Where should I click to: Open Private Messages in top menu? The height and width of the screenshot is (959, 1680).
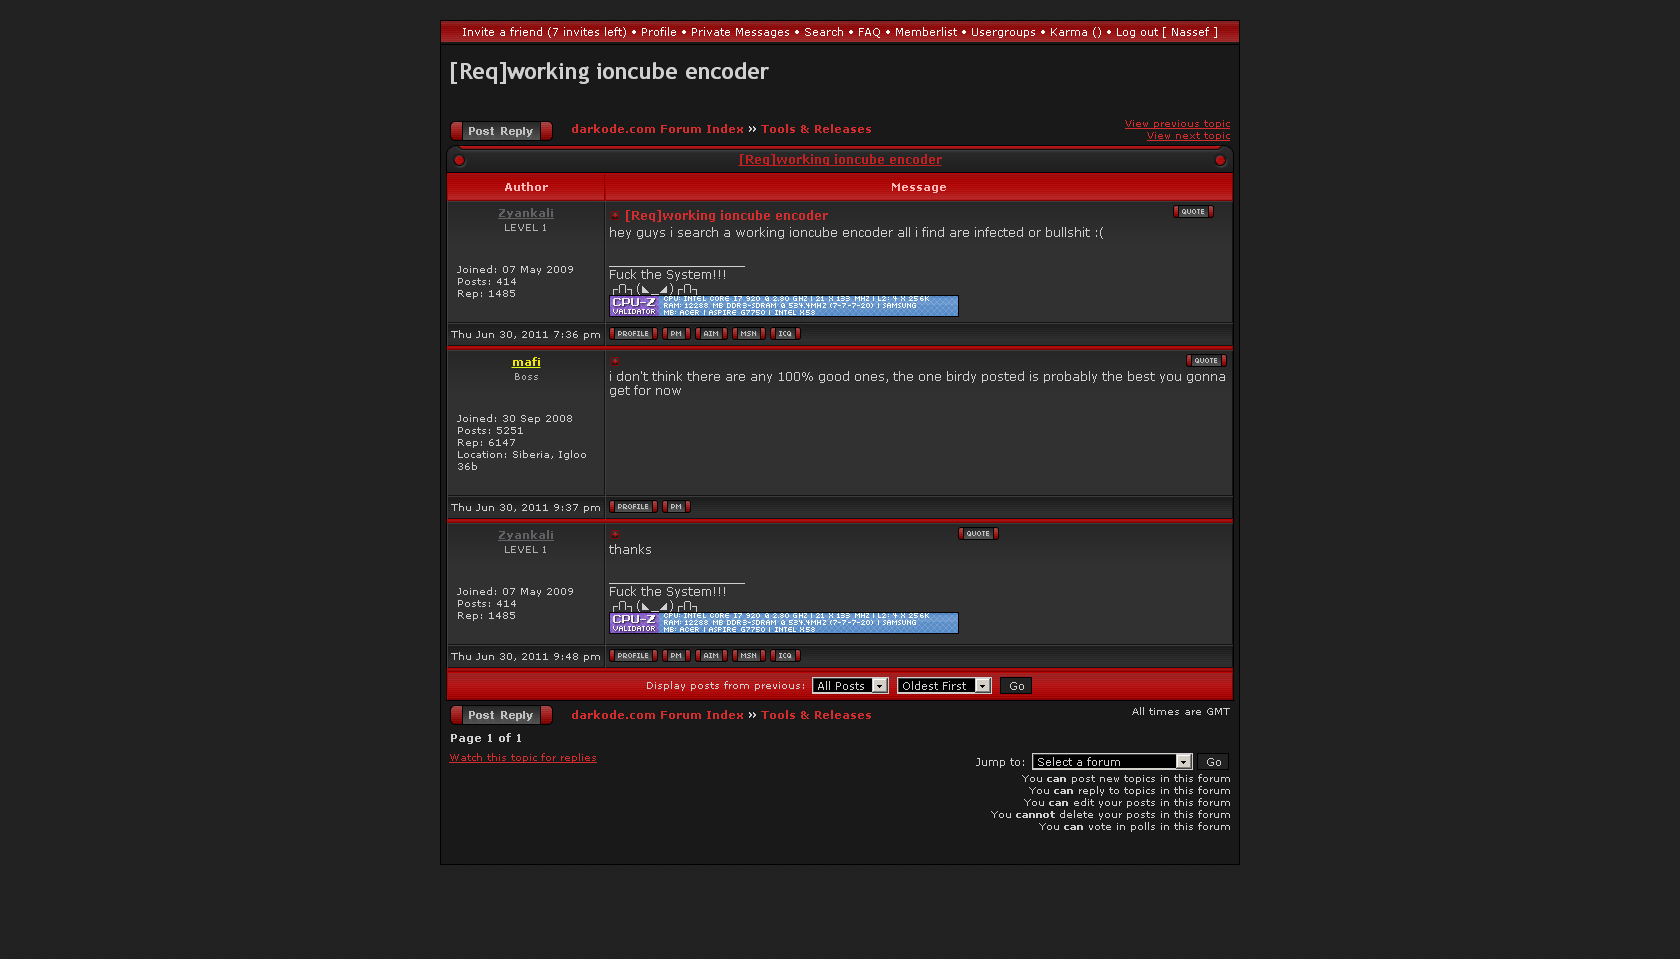pyautogui.click(x=740, y=32)
